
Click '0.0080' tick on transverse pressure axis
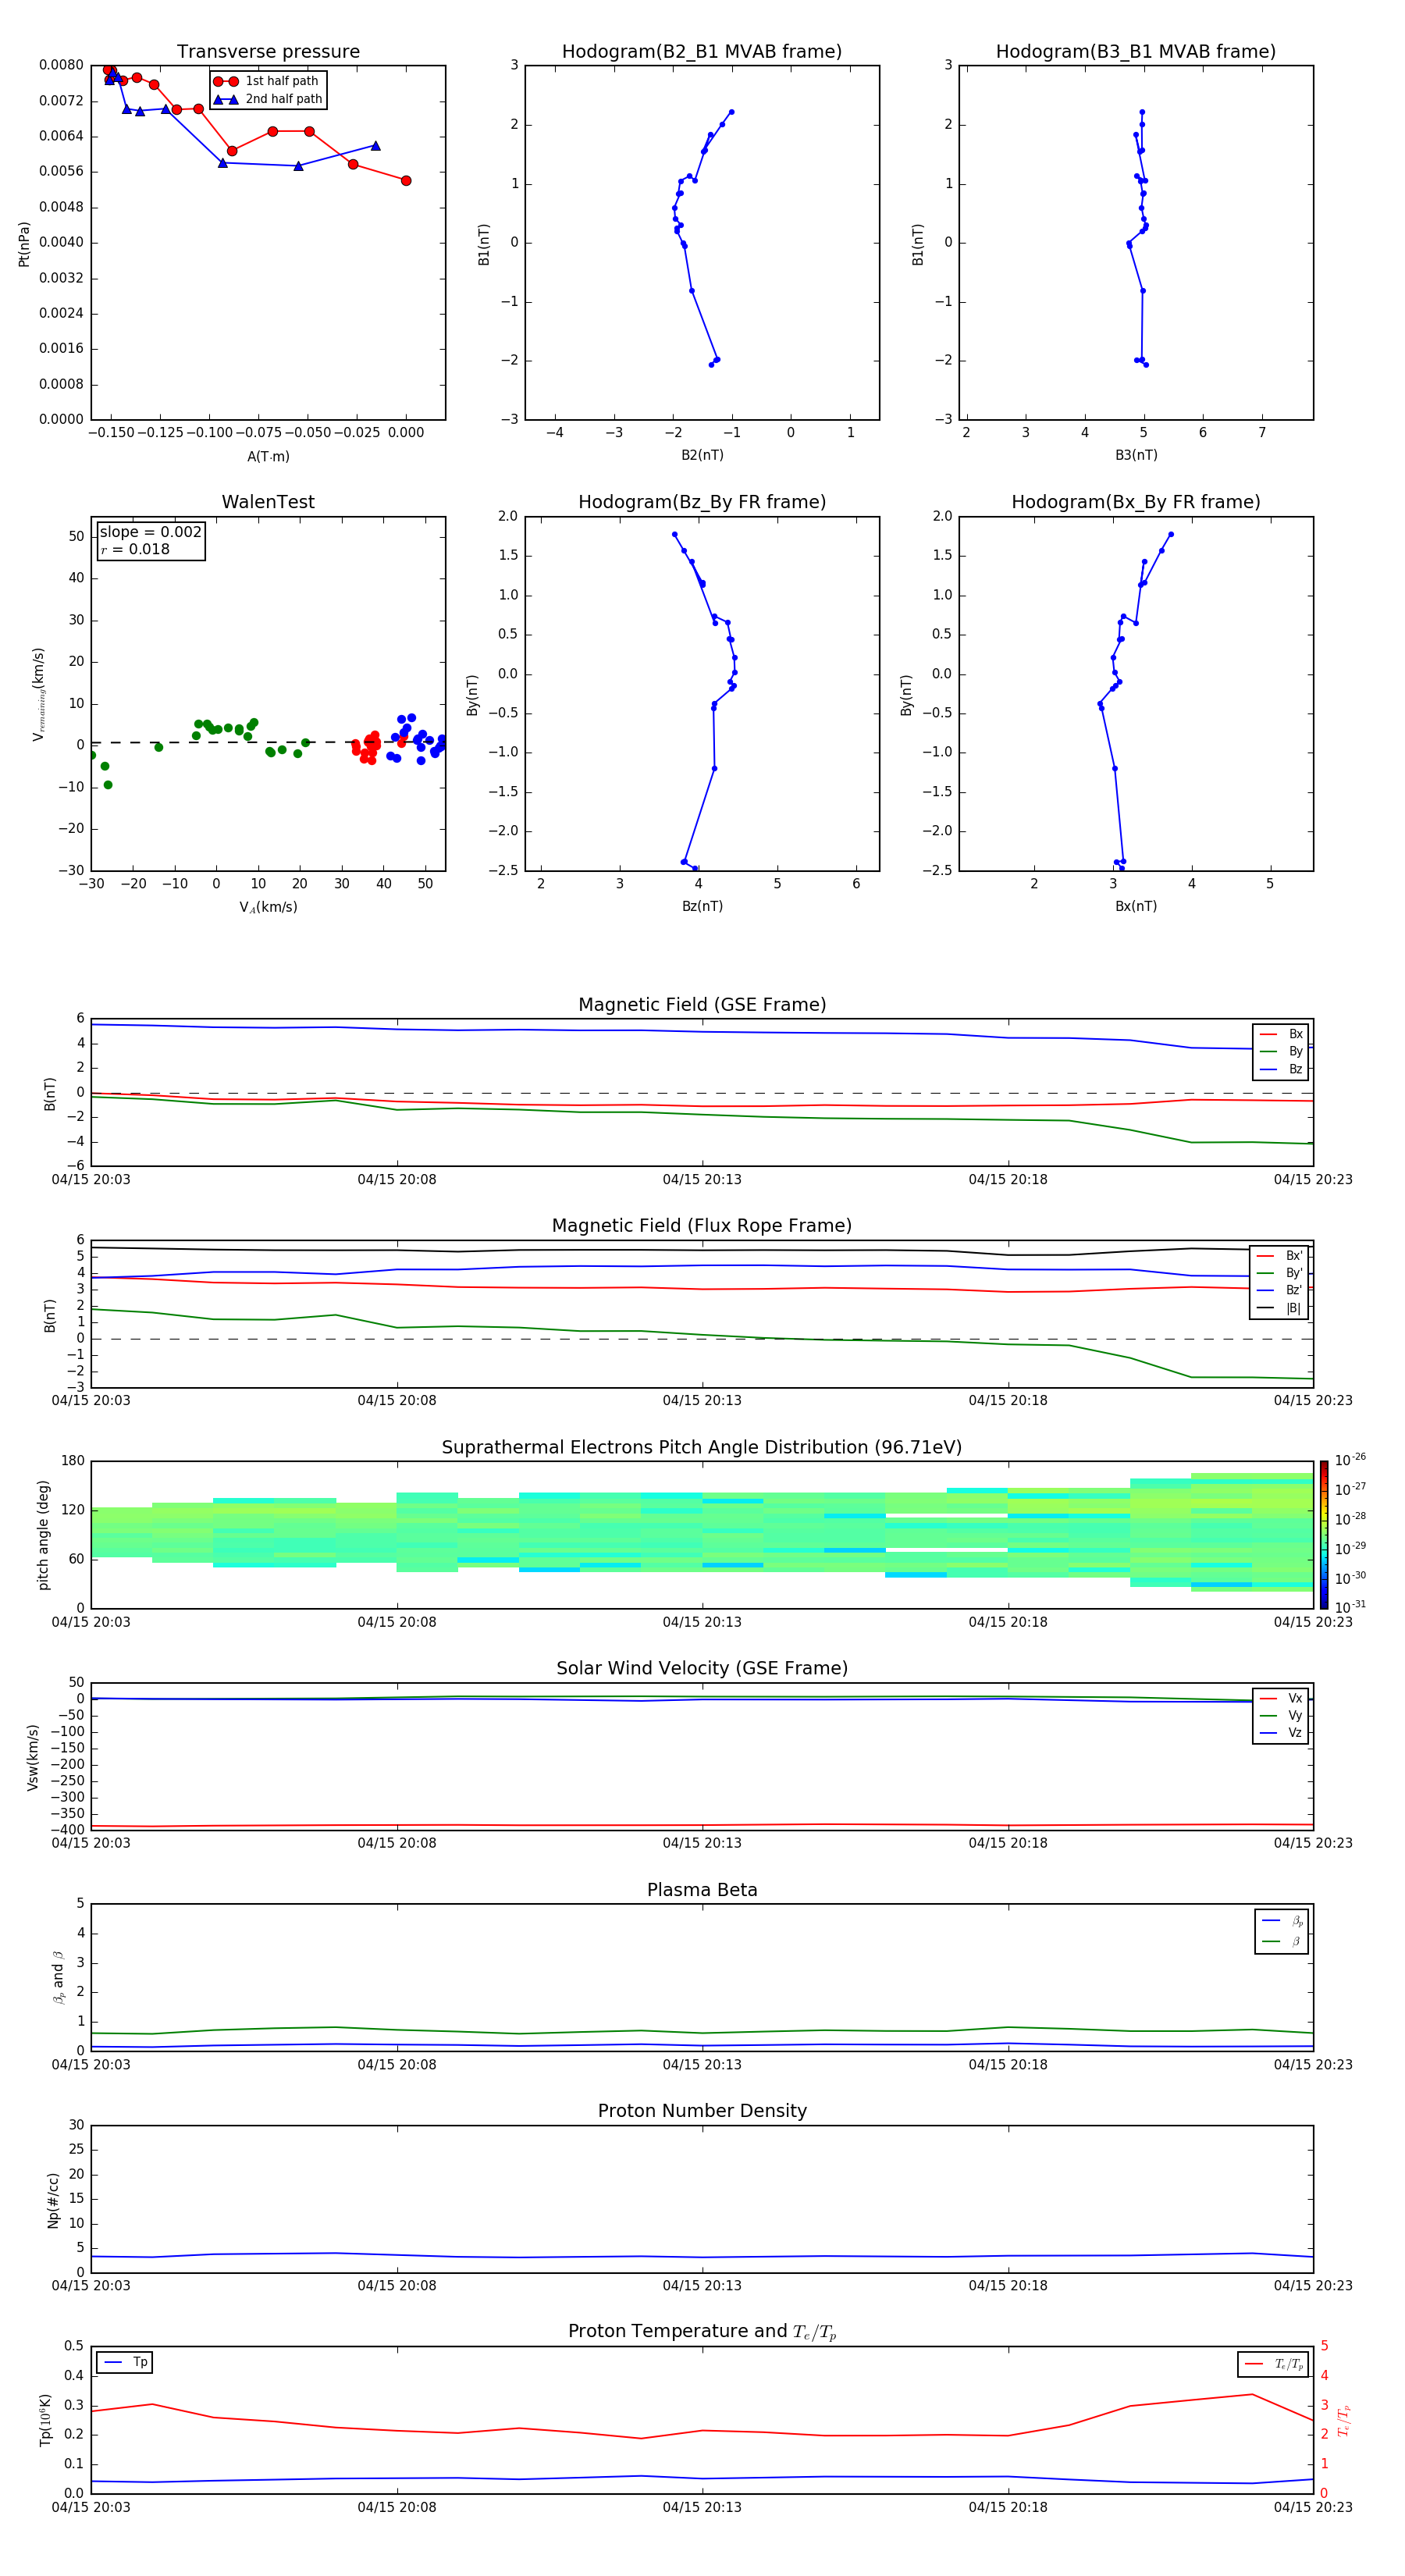61,65
